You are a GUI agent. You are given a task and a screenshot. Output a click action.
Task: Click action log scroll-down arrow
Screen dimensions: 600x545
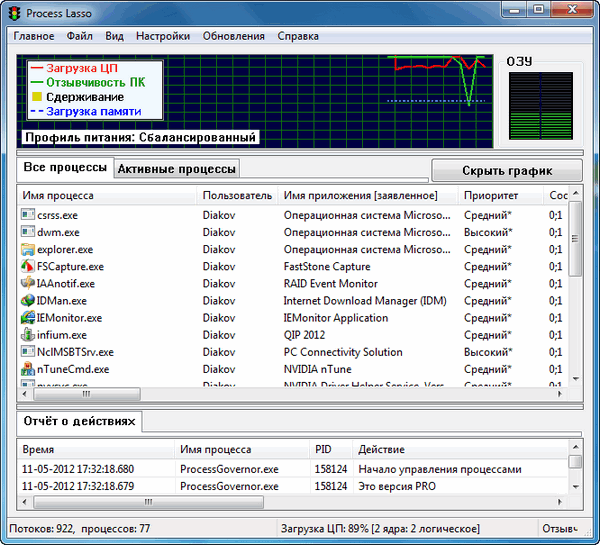click(576, 487)
